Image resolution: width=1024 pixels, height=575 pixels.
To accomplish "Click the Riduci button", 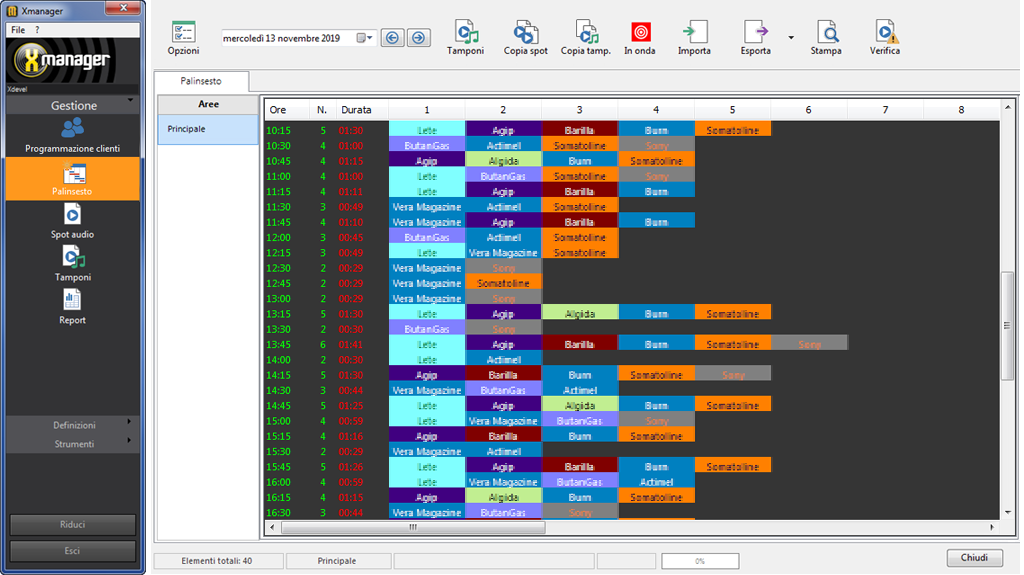I will [72, 525].
